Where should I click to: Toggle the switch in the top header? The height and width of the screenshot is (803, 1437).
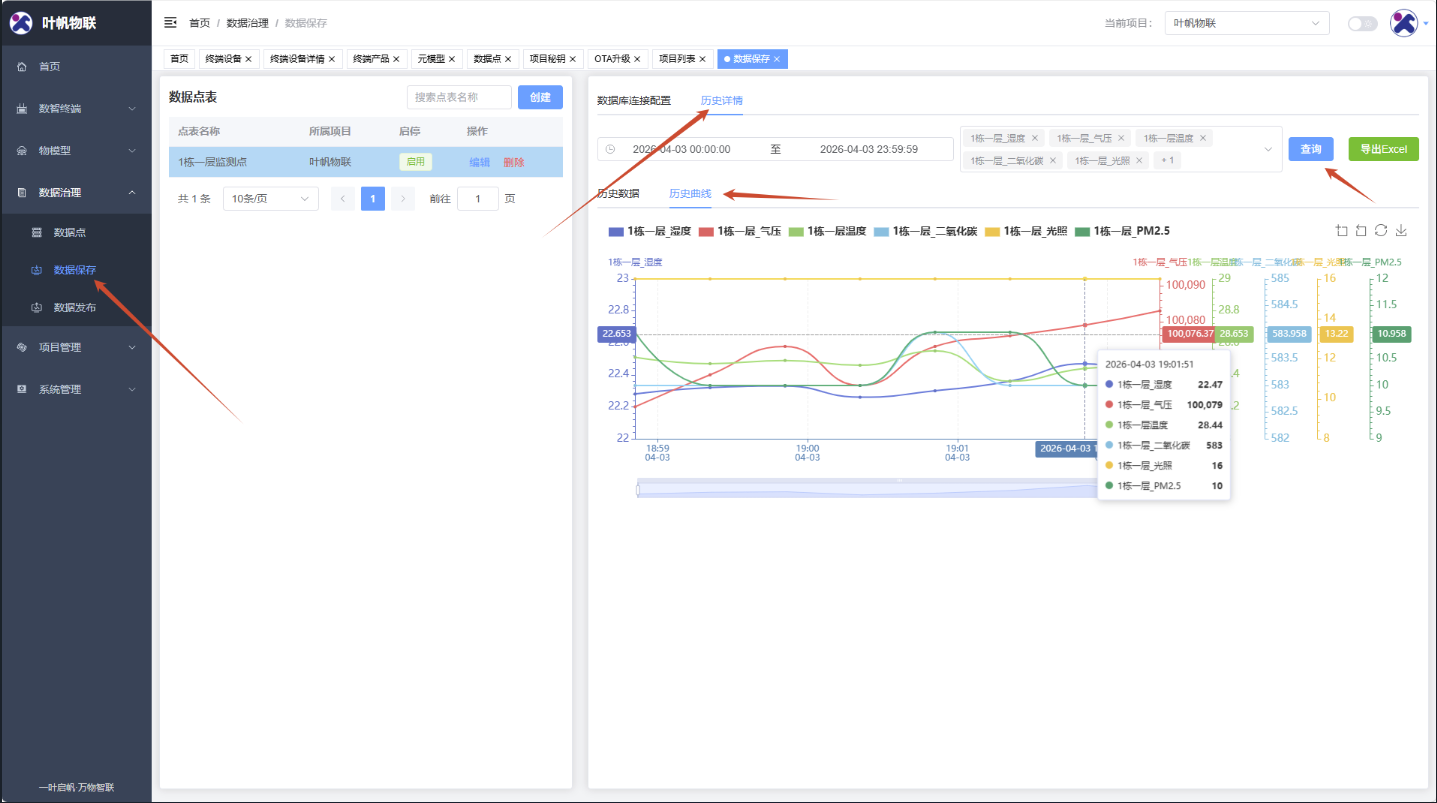point(1362,23)
